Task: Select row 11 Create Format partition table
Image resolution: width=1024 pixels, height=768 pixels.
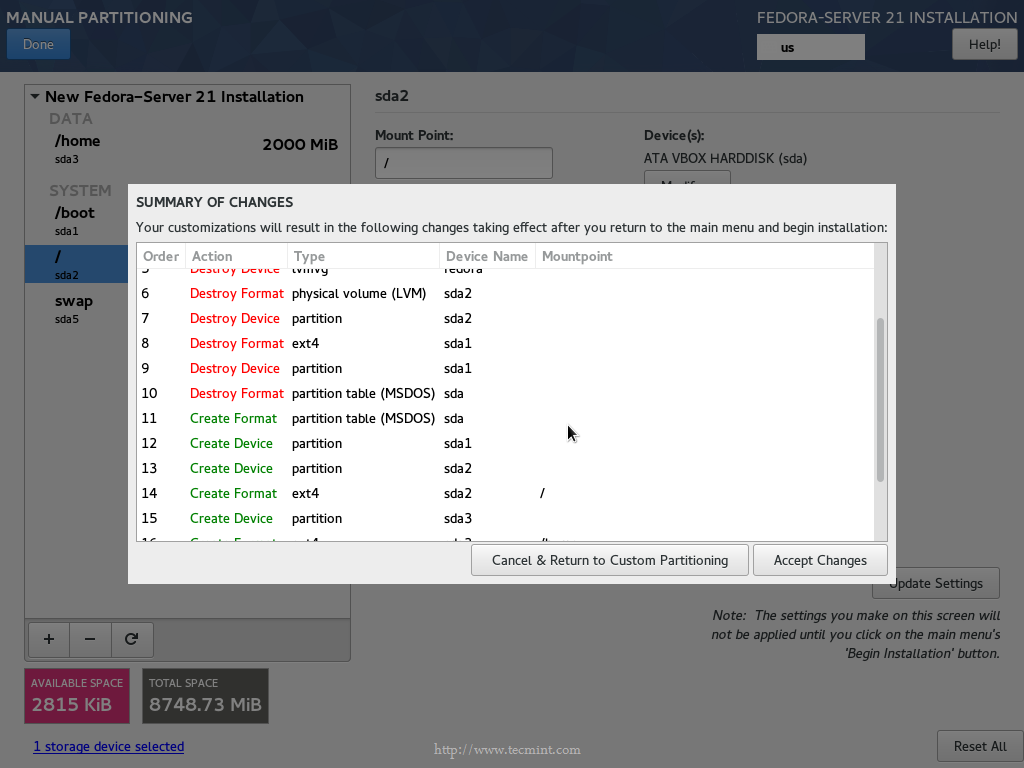Action: (x=505, y=418)
